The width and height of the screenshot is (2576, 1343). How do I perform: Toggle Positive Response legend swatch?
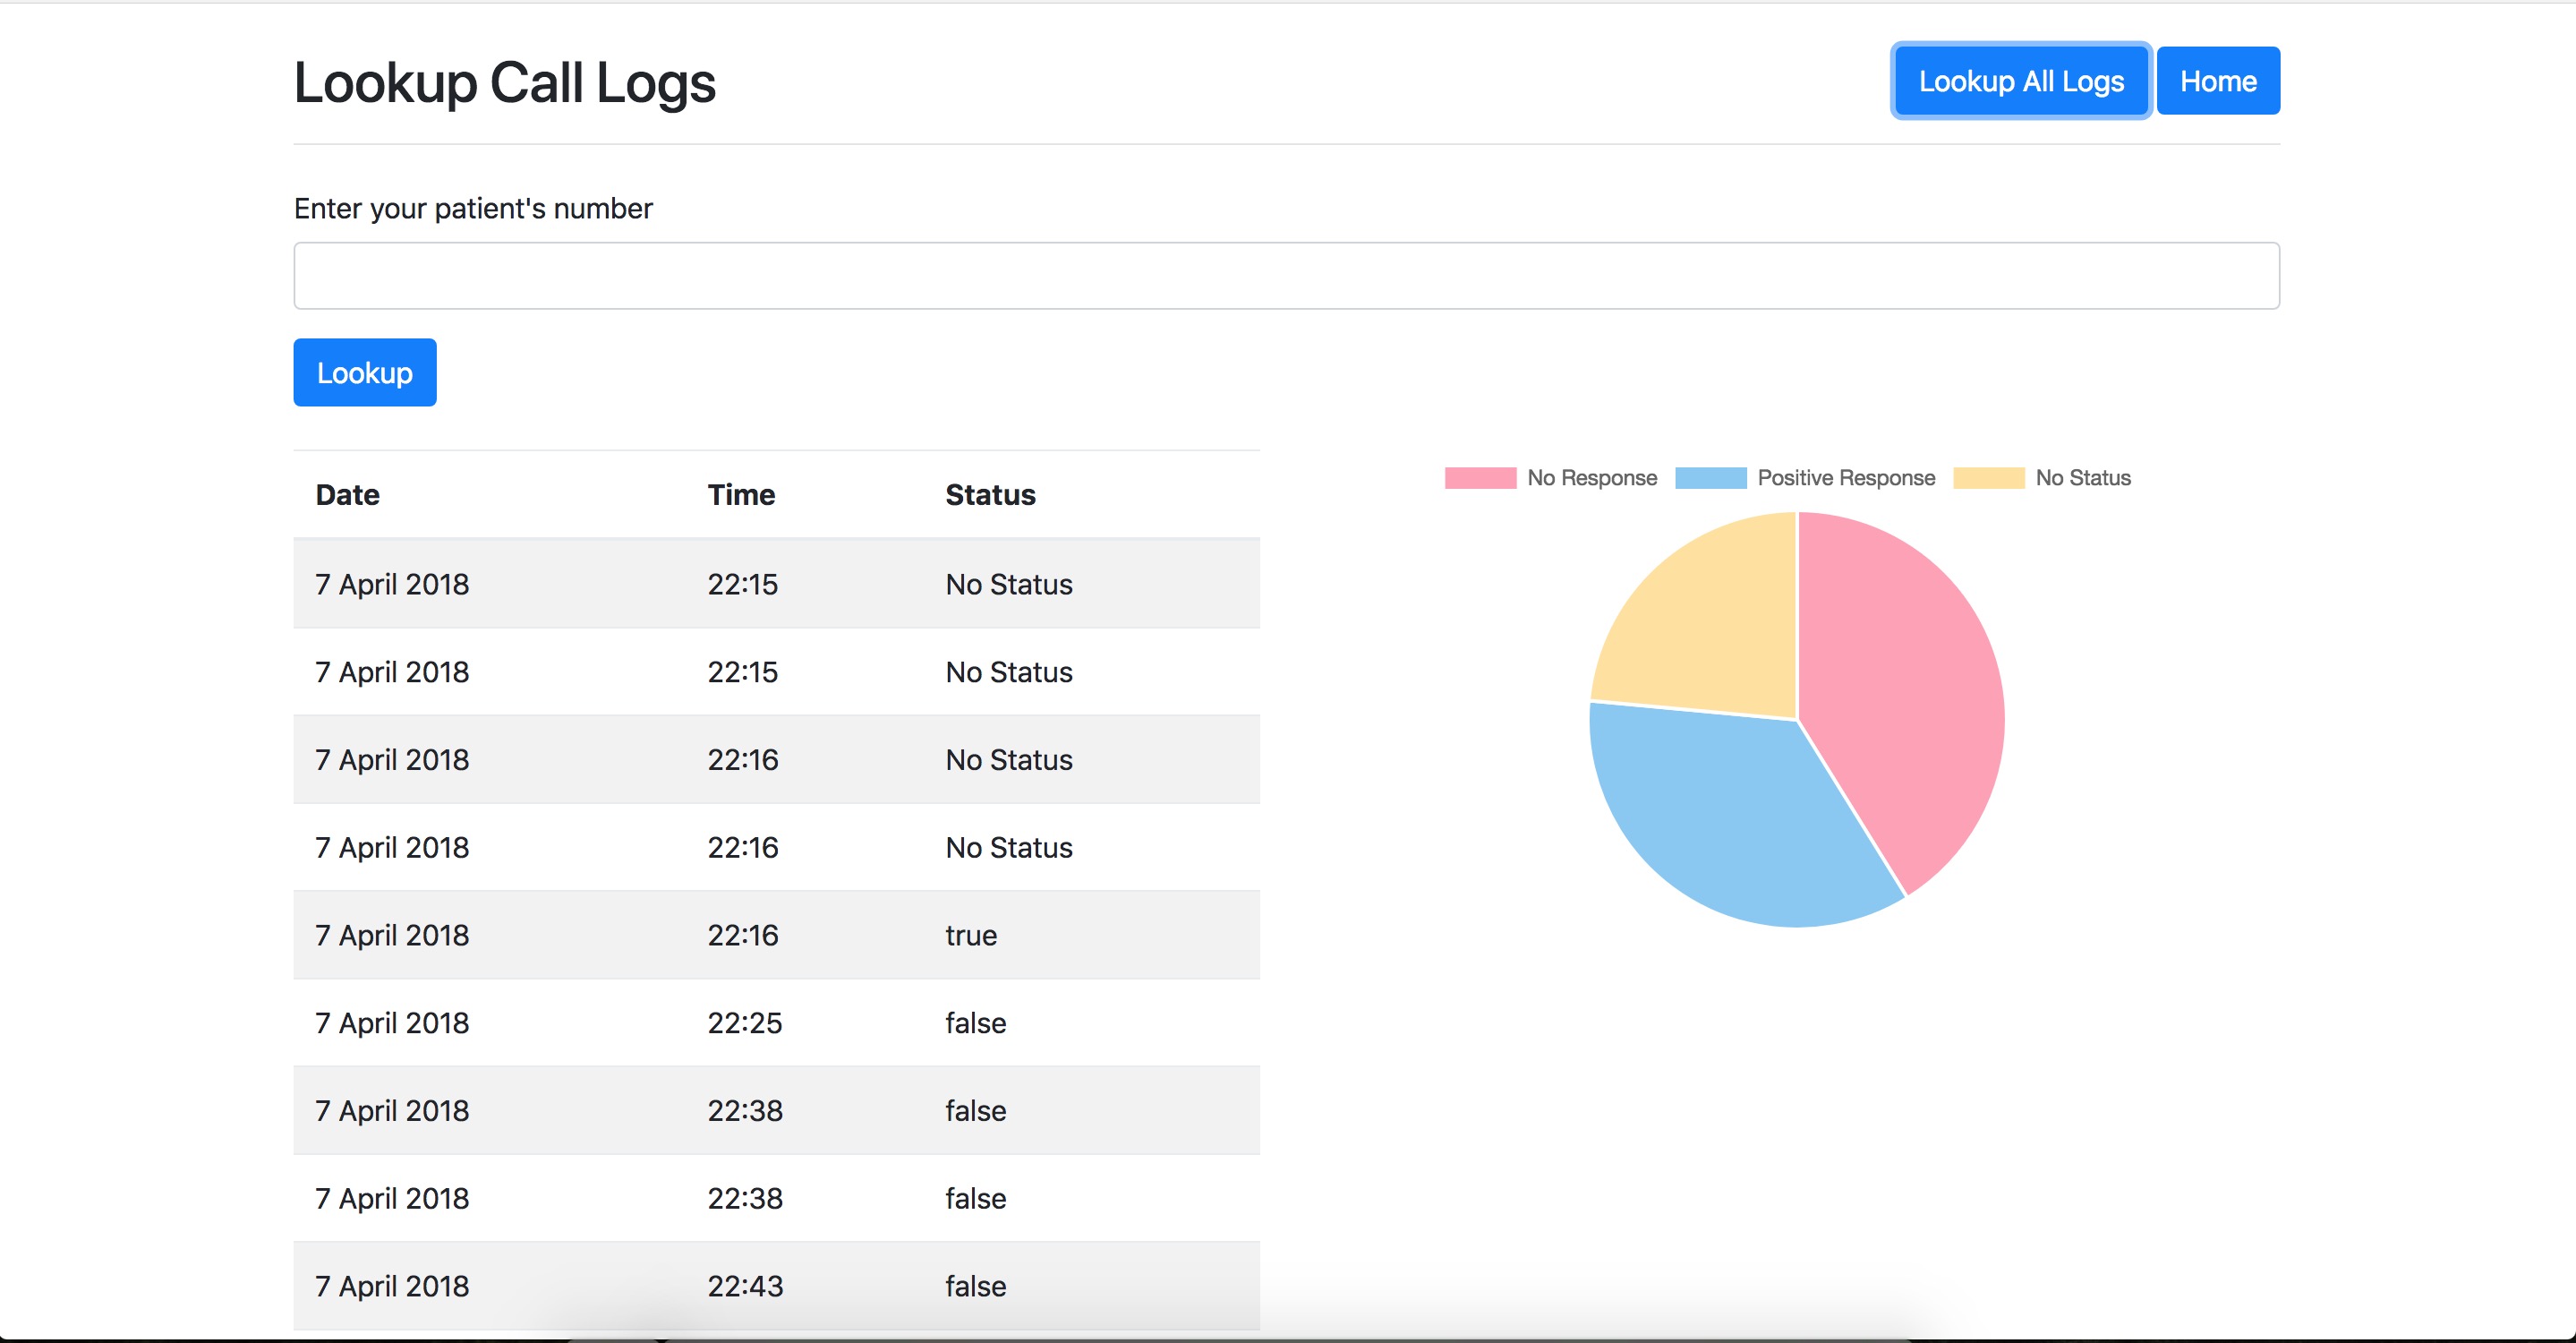coord(1710,478)
